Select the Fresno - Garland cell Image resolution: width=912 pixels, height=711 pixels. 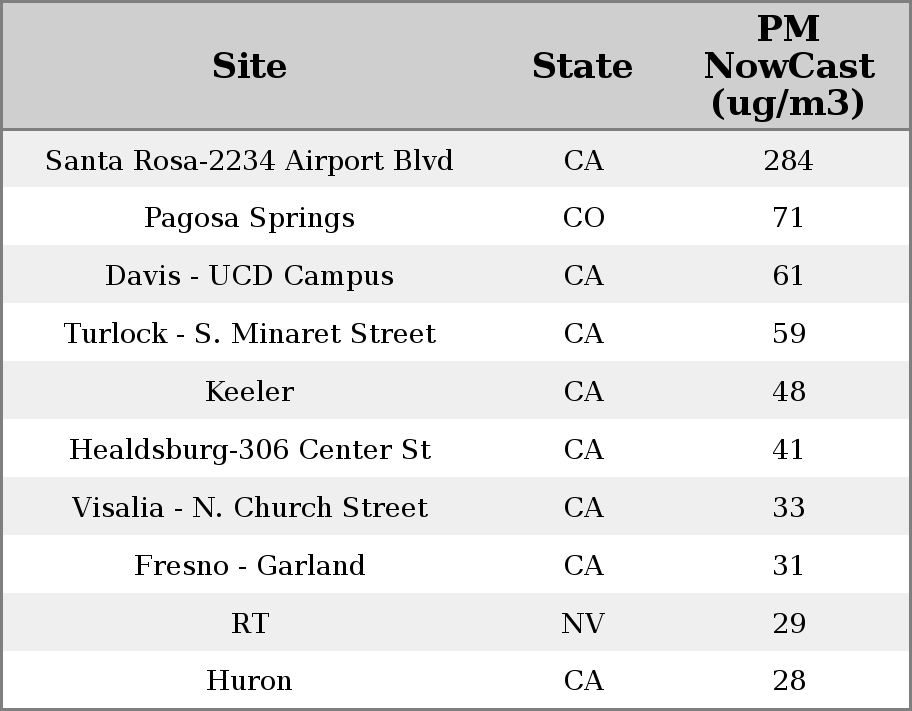coord(249,566)
